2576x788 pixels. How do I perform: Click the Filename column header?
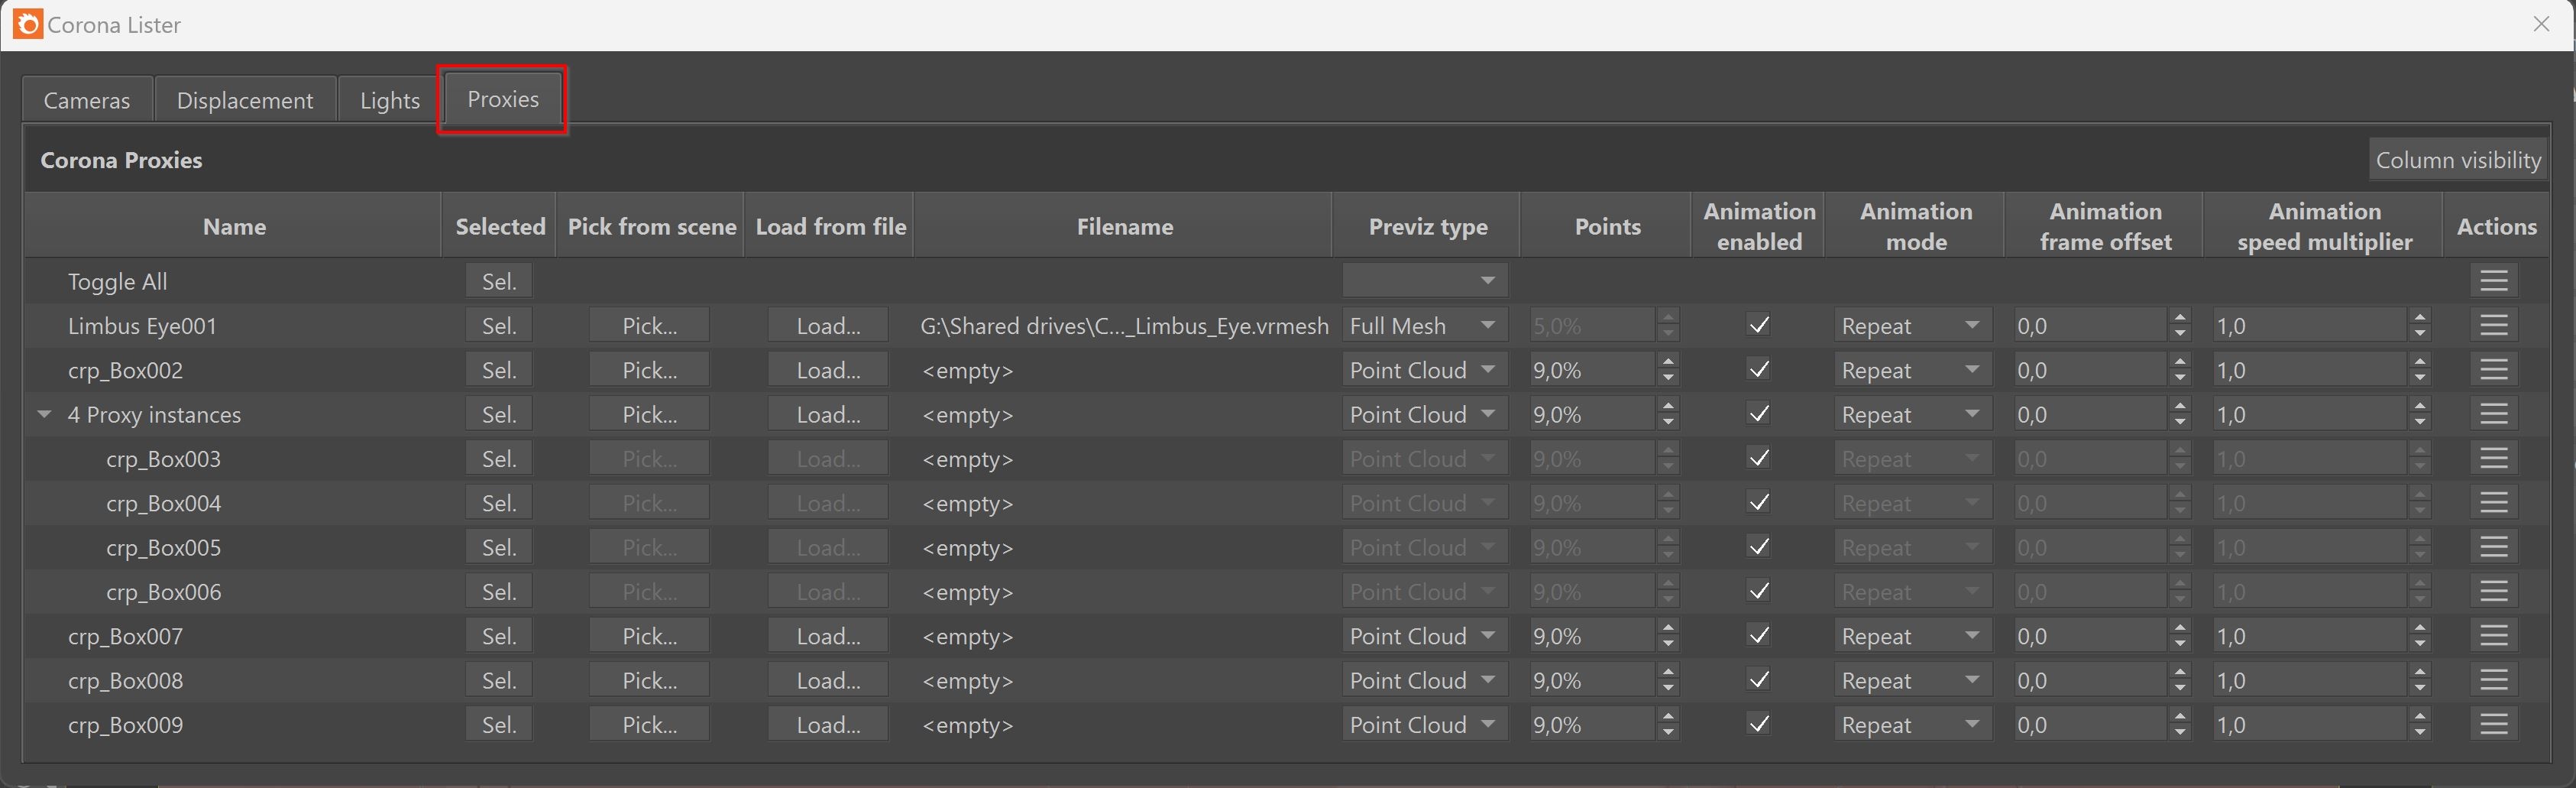tap(1124, 226)
